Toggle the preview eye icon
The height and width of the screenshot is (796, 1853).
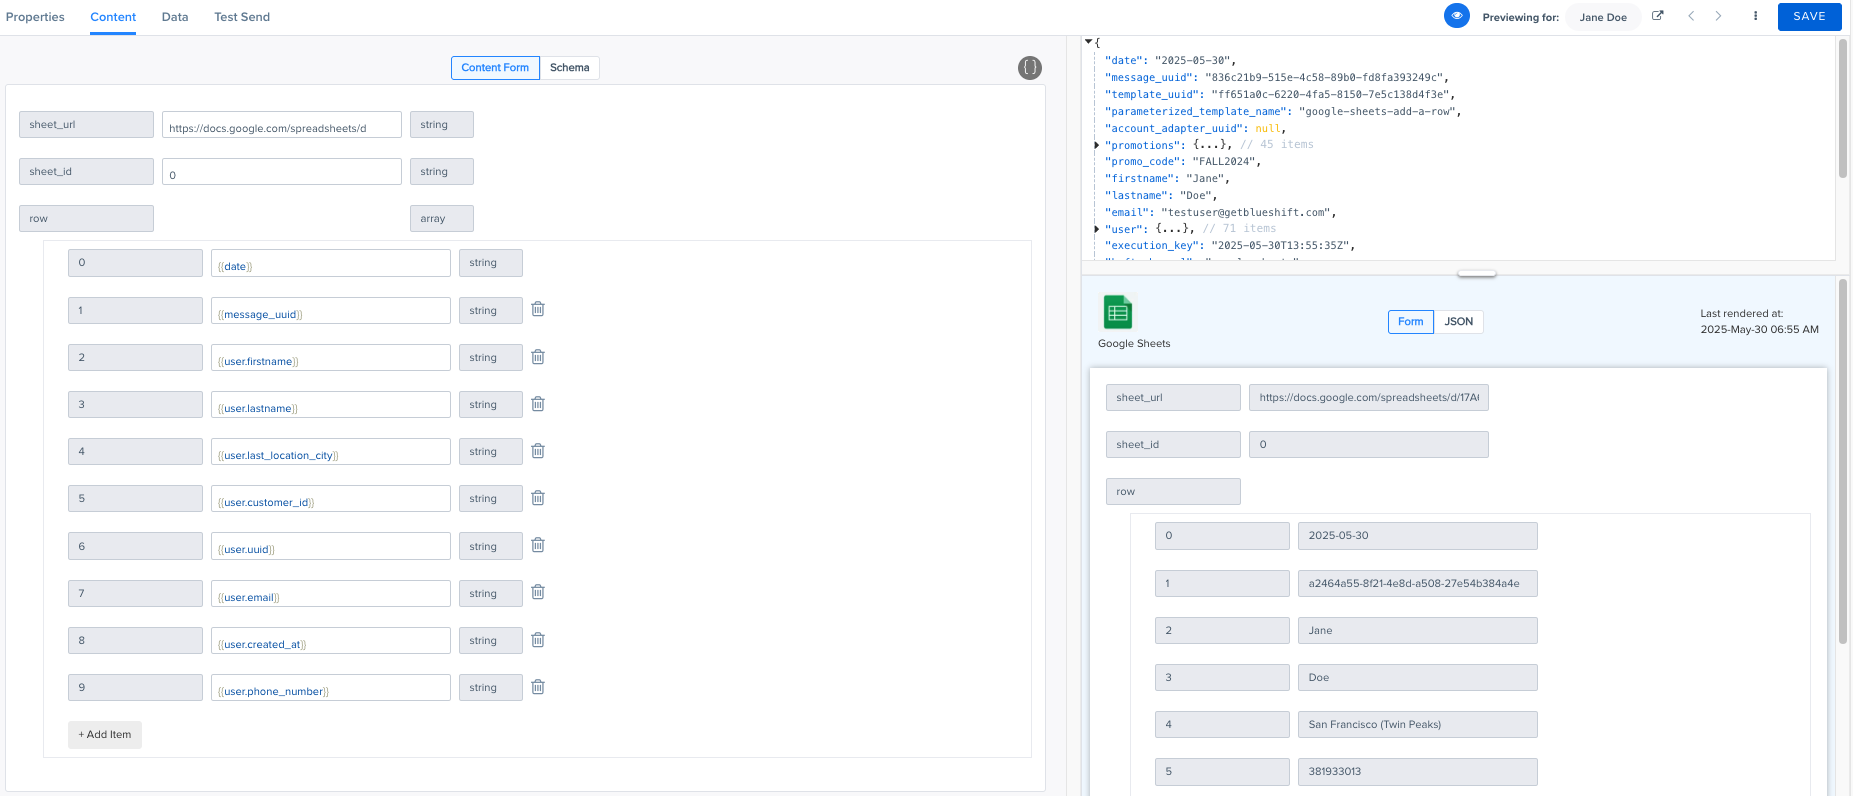tap(1457, 16)
